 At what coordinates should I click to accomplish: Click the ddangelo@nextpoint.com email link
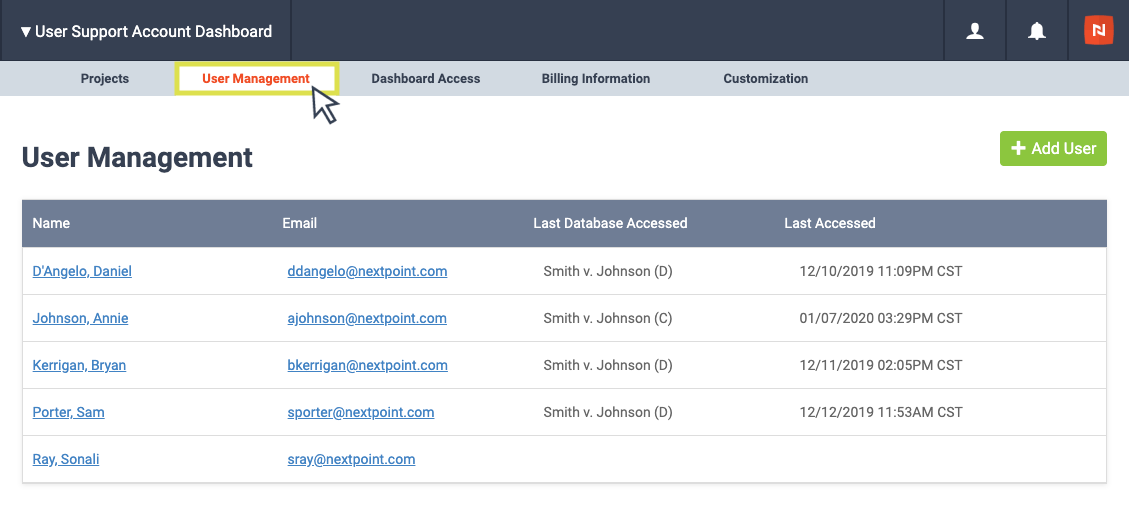(367, 271)
